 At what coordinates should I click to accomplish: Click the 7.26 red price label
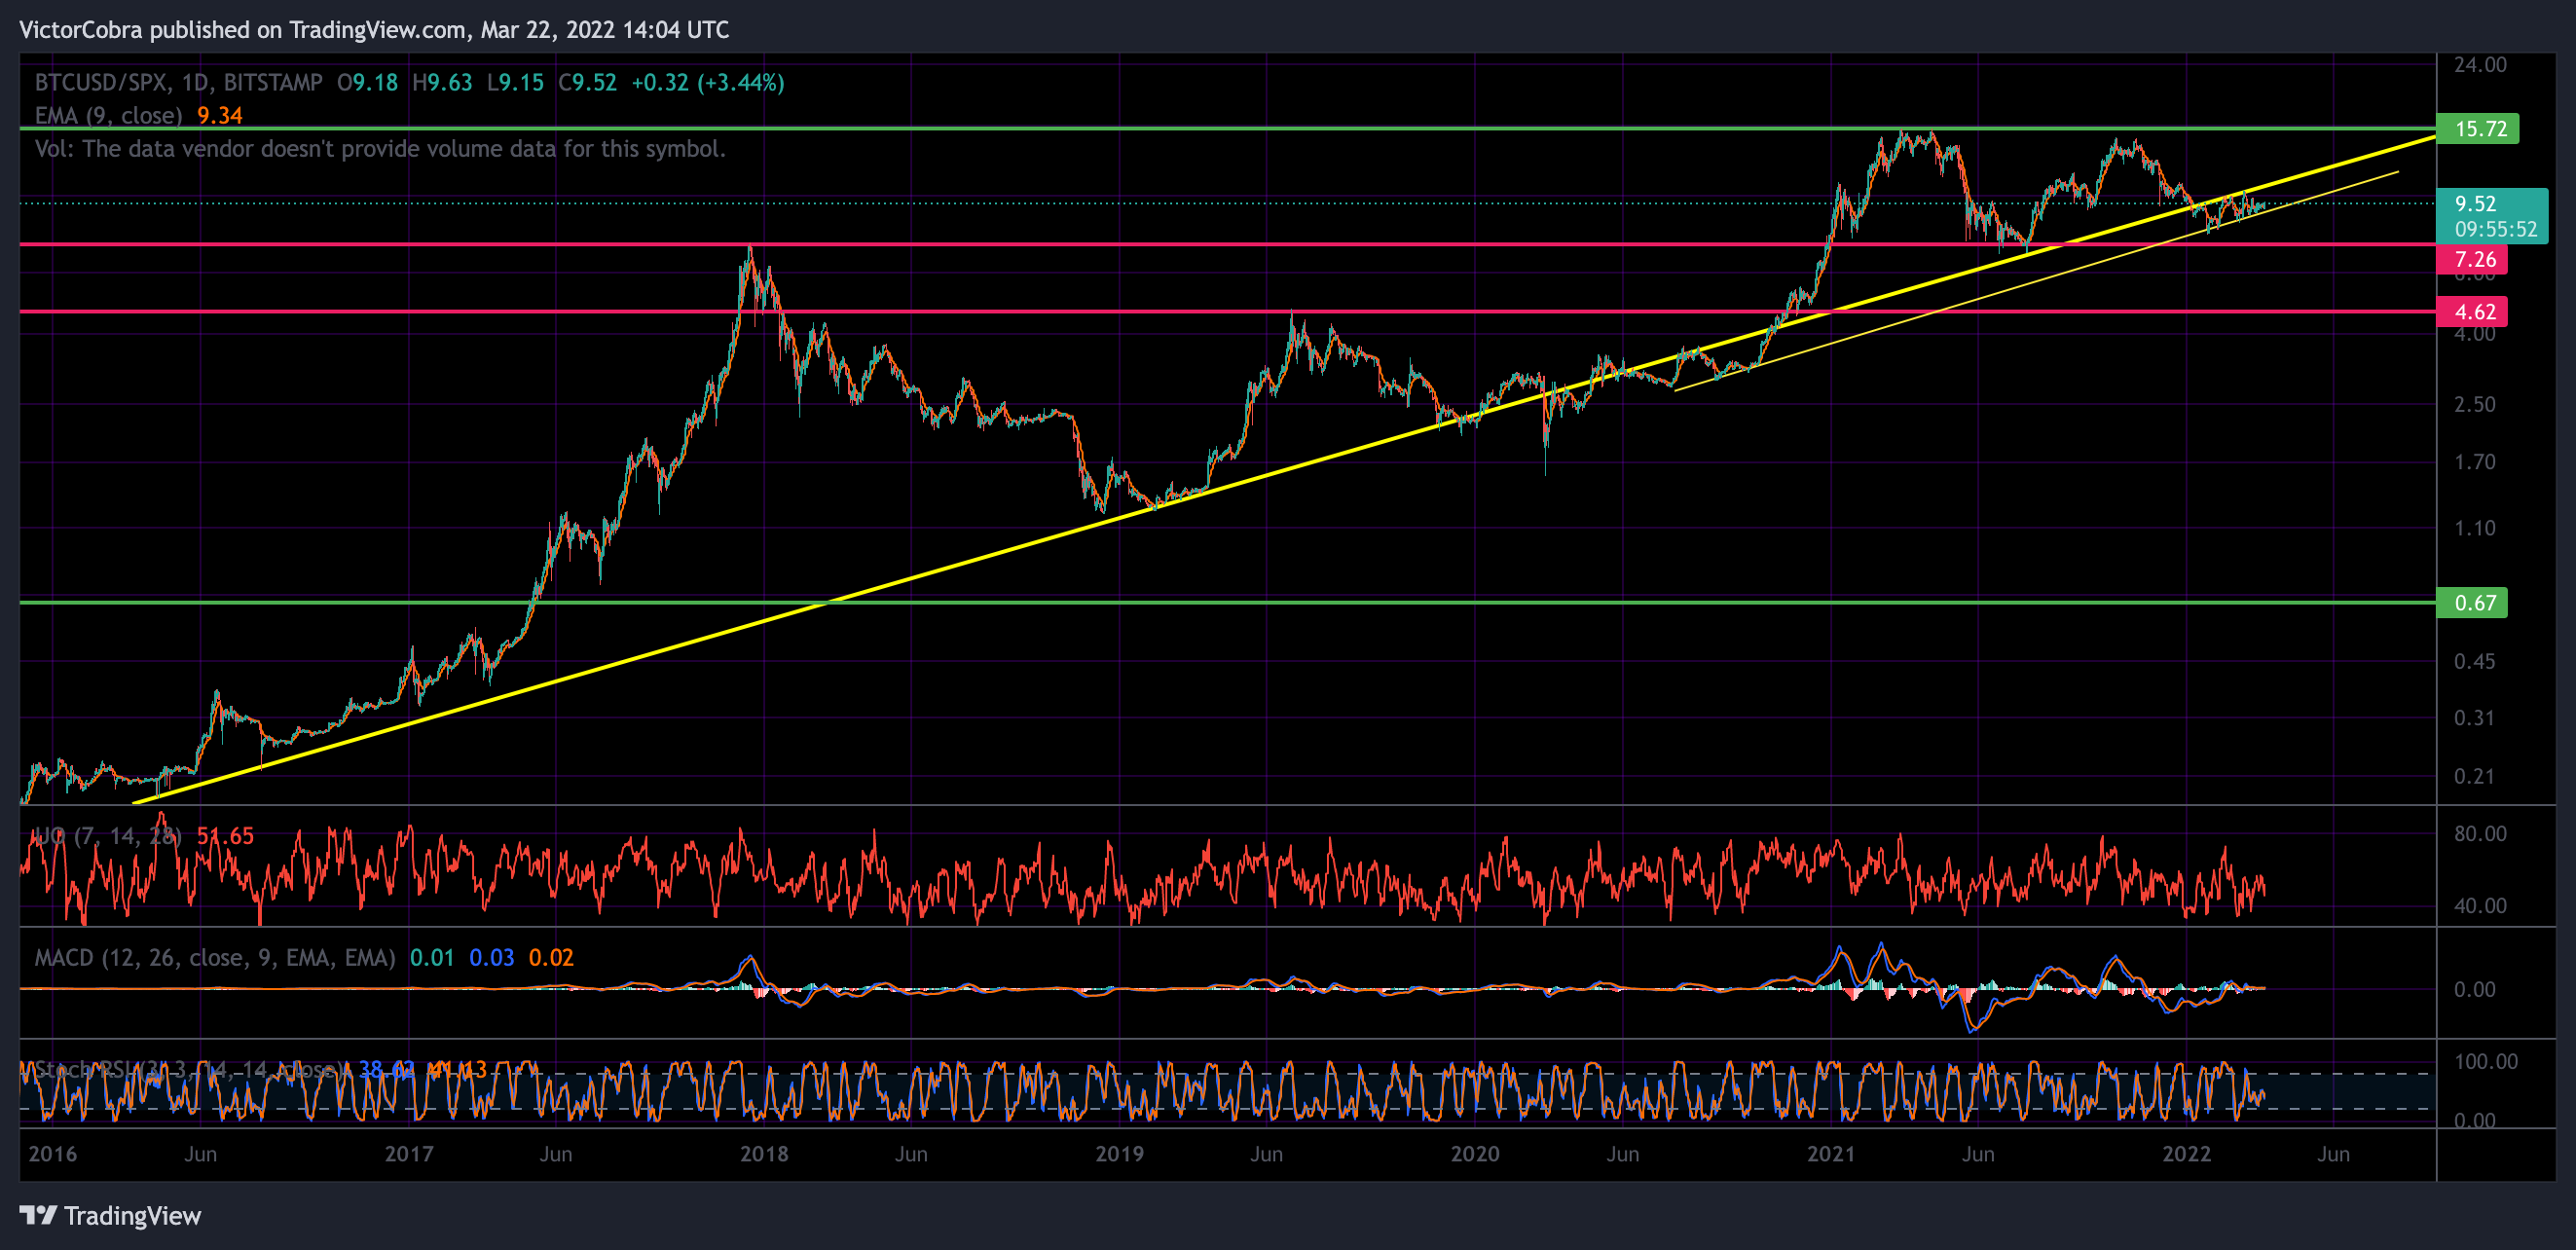pos(2473,260)
